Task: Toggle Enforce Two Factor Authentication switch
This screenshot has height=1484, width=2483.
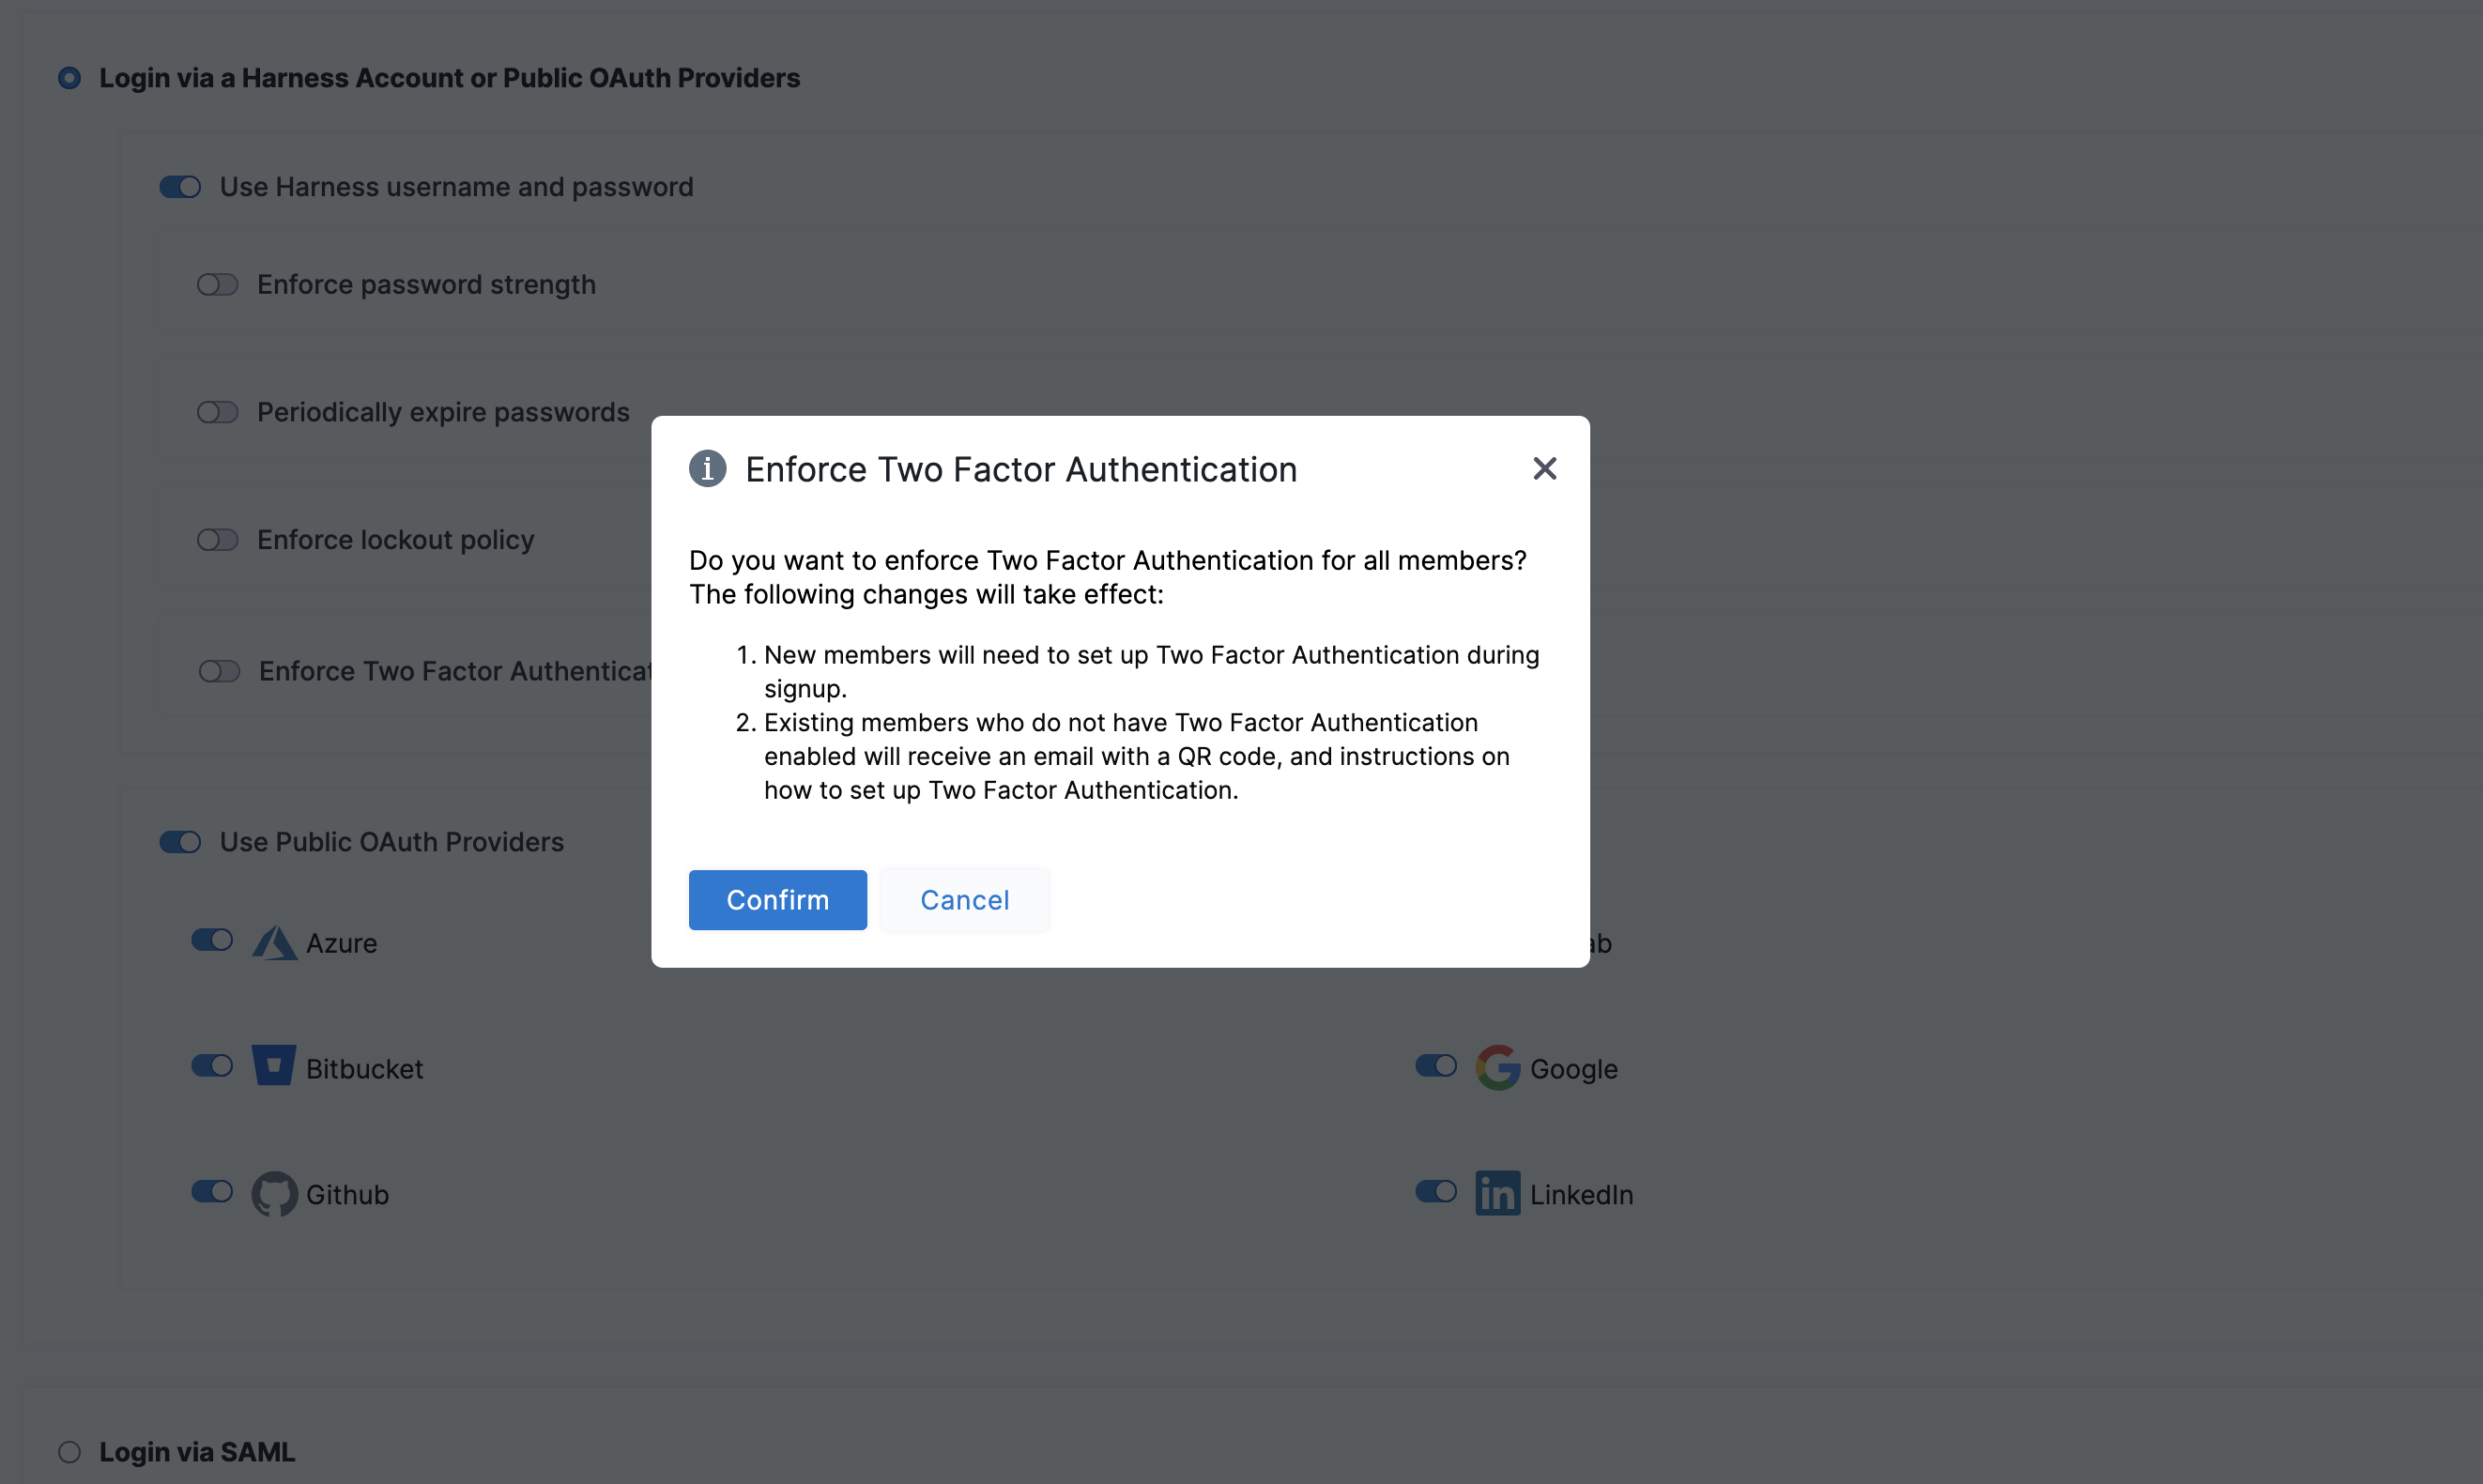Action: (x=219, y=671)
